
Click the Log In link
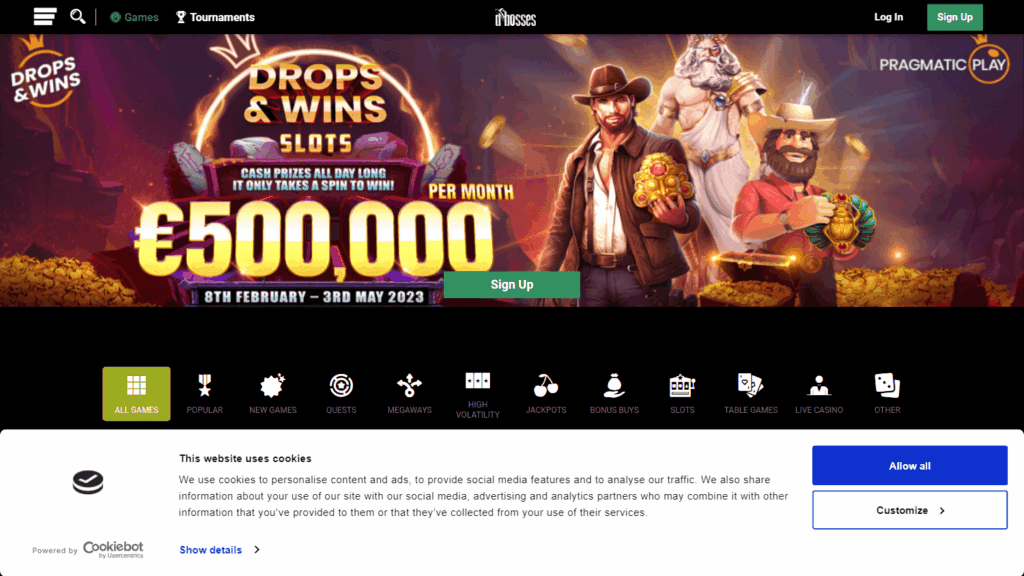(x=888, y=17)
